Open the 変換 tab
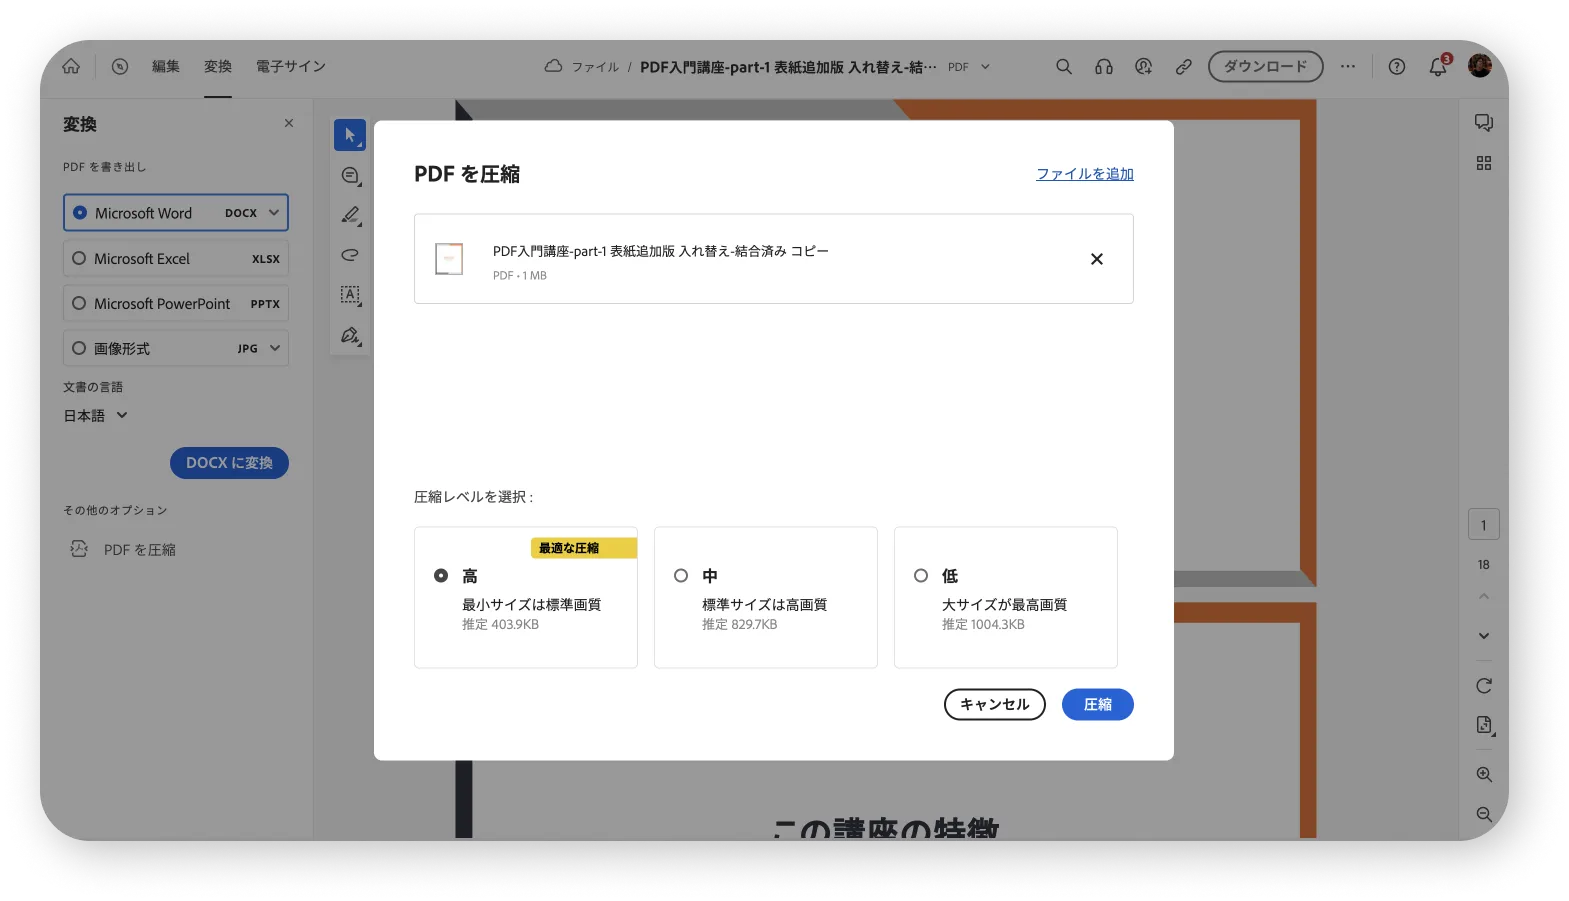Image resolution: width=1569 pixels, height=901 pixels. click(x=218, y=66)
